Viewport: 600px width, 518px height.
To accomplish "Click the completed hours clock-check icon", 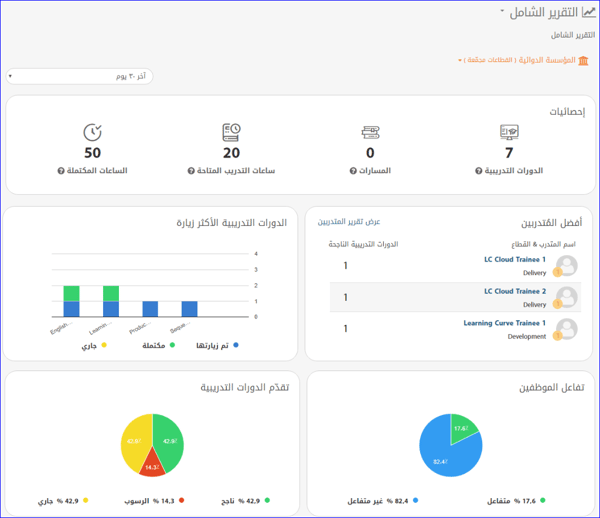I will tap(92, 132).
